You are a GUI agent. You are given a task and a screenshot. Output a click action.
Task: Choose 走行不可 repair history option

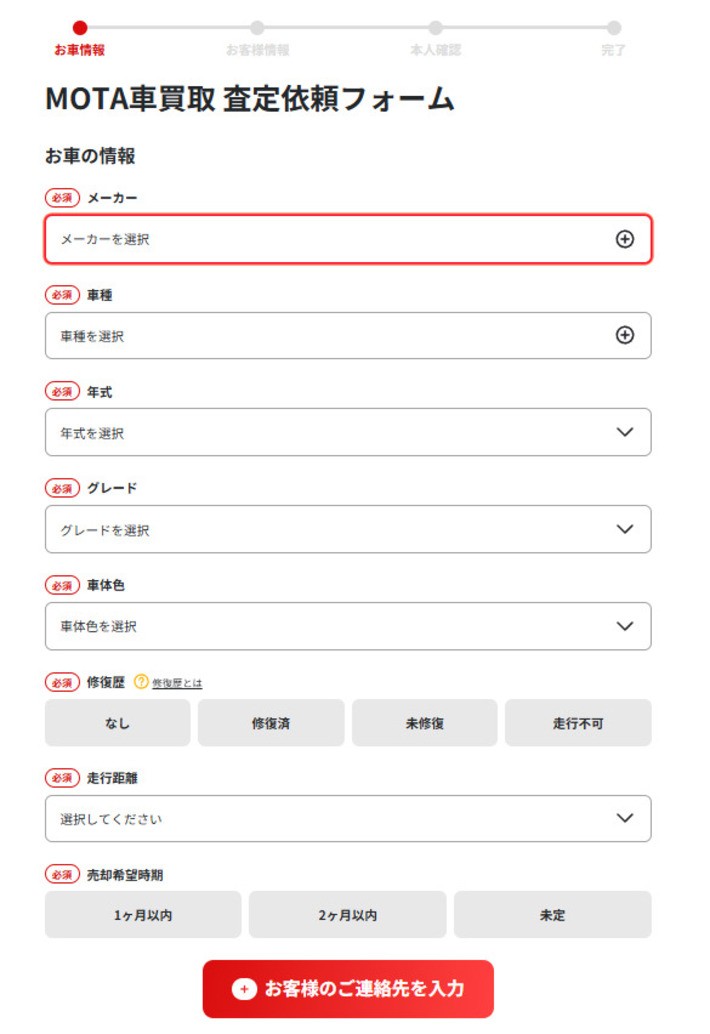pyautogui.click(x=578, y=723)
